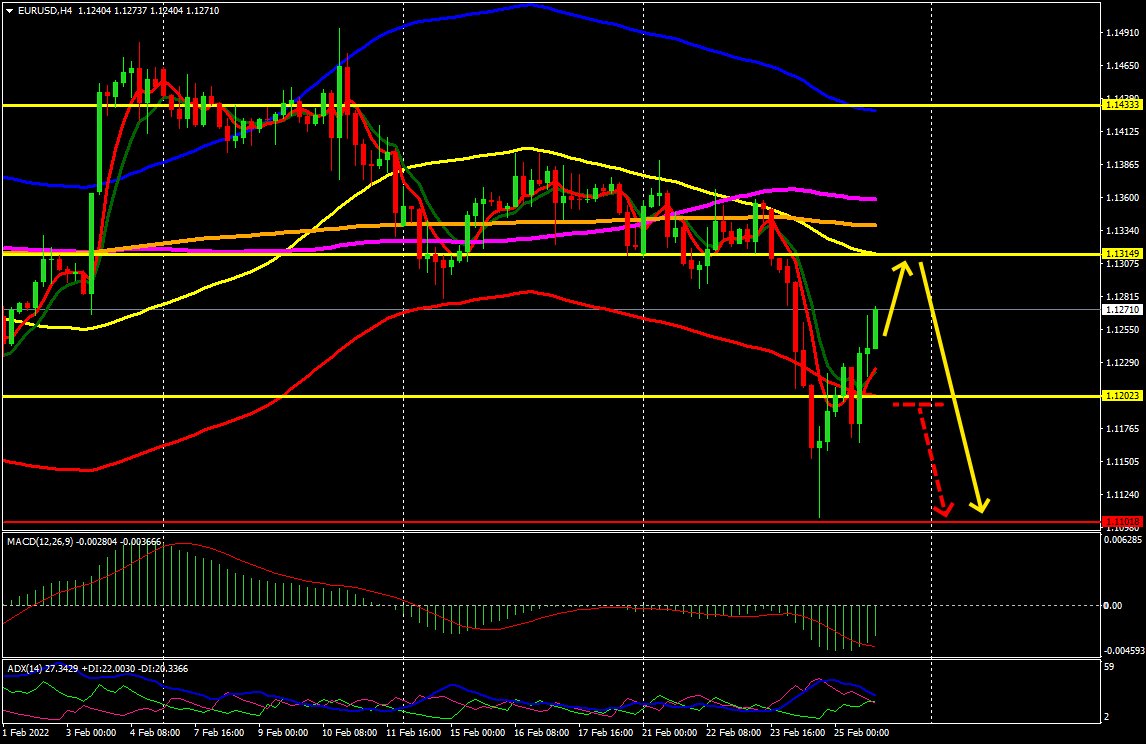Click the 1.13865 price axis value
Viewport: 1146px width, 744px height.
coord(1123,164)
